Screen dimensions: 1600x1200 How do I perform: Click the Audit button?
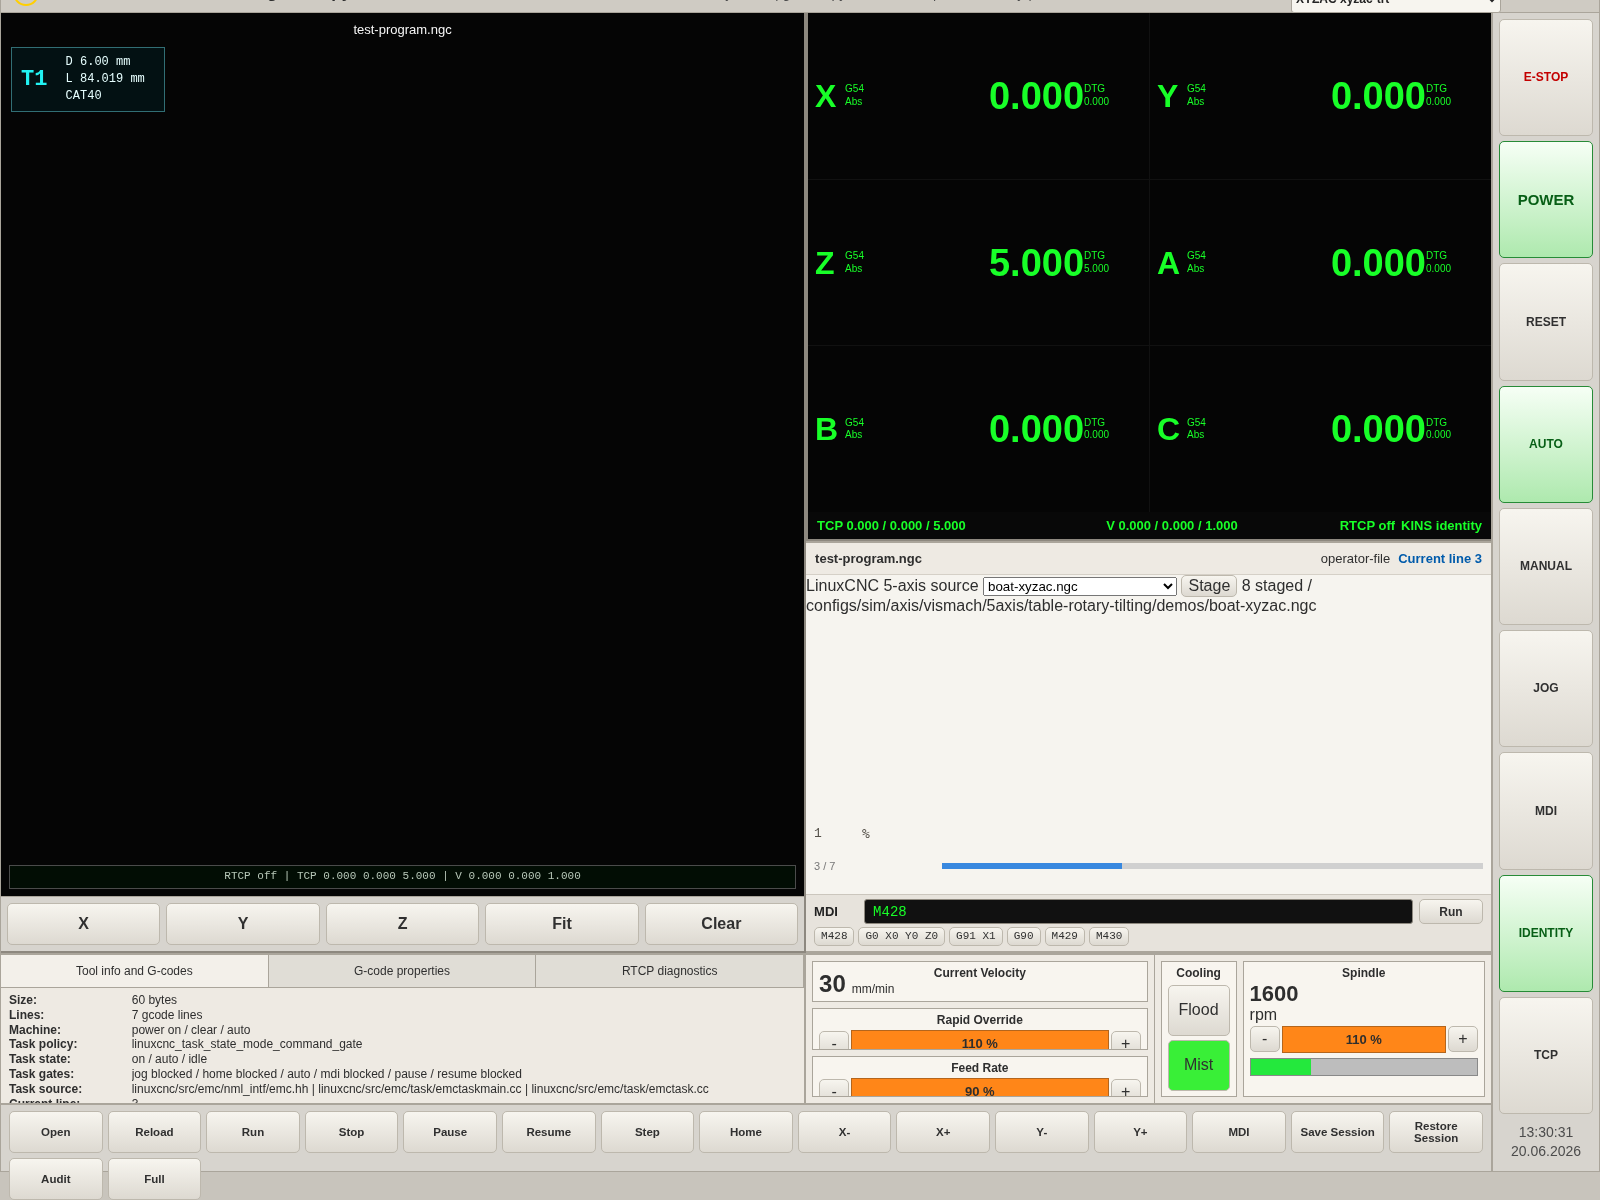click(56, 1179)
